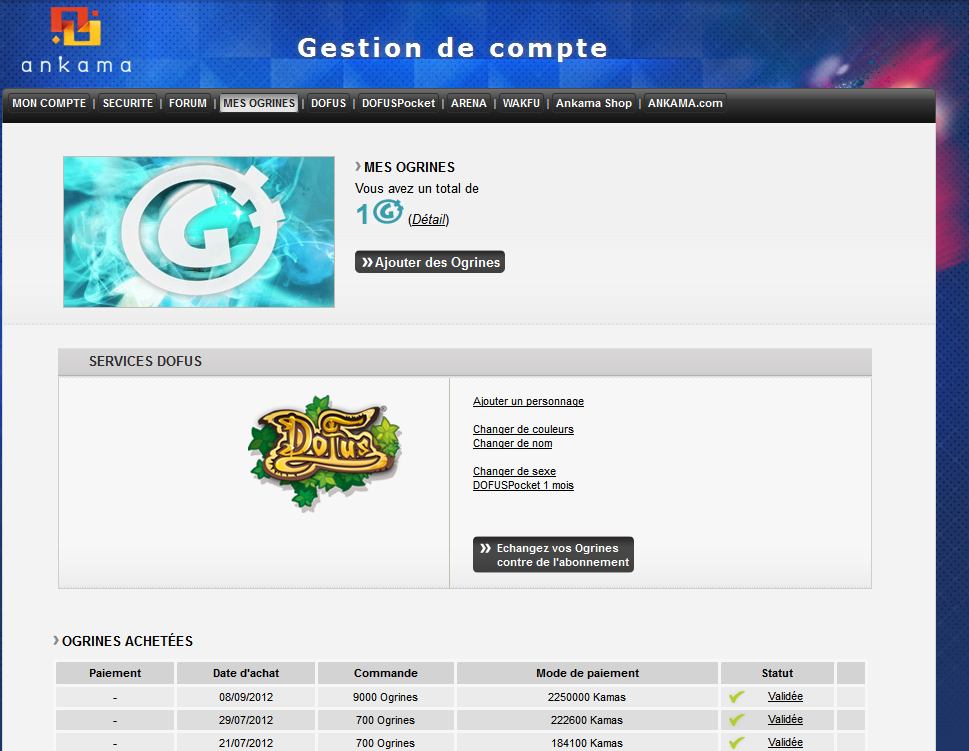Switch to the WAKFU tab

521,103
